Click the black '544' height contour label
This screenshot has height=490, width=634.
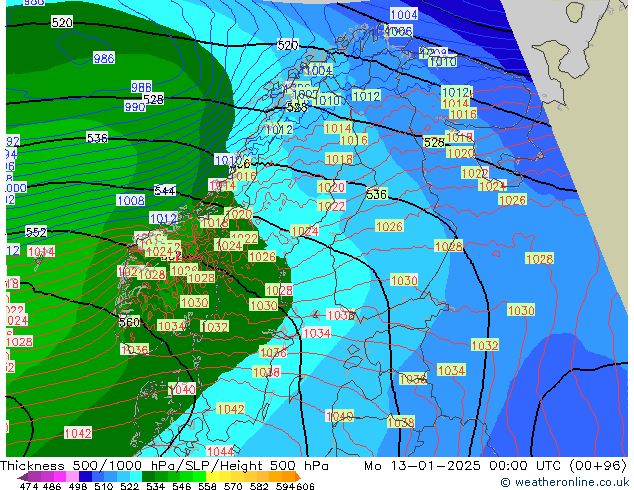[165, 190]
